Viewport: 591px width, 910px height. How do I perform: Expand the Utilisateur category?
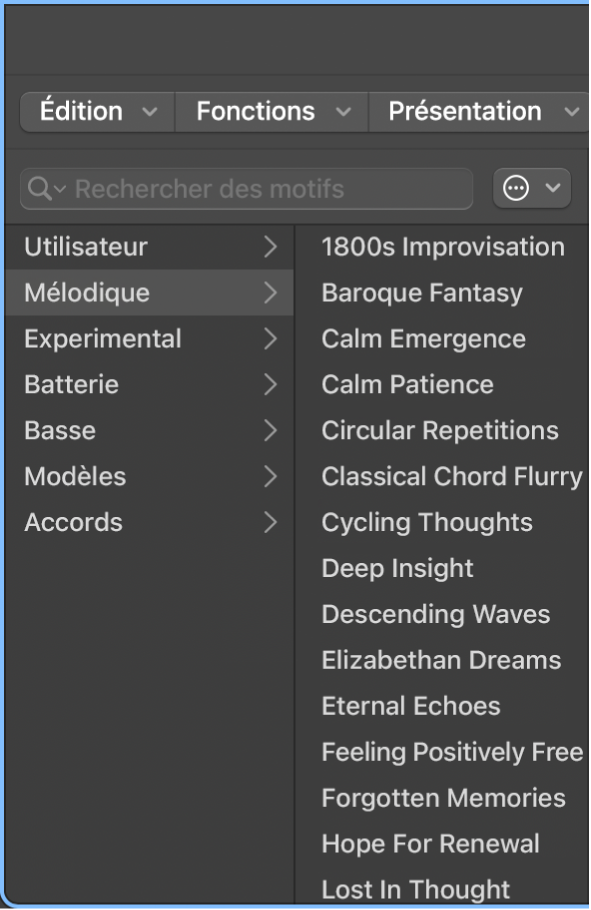coord(268,247)
